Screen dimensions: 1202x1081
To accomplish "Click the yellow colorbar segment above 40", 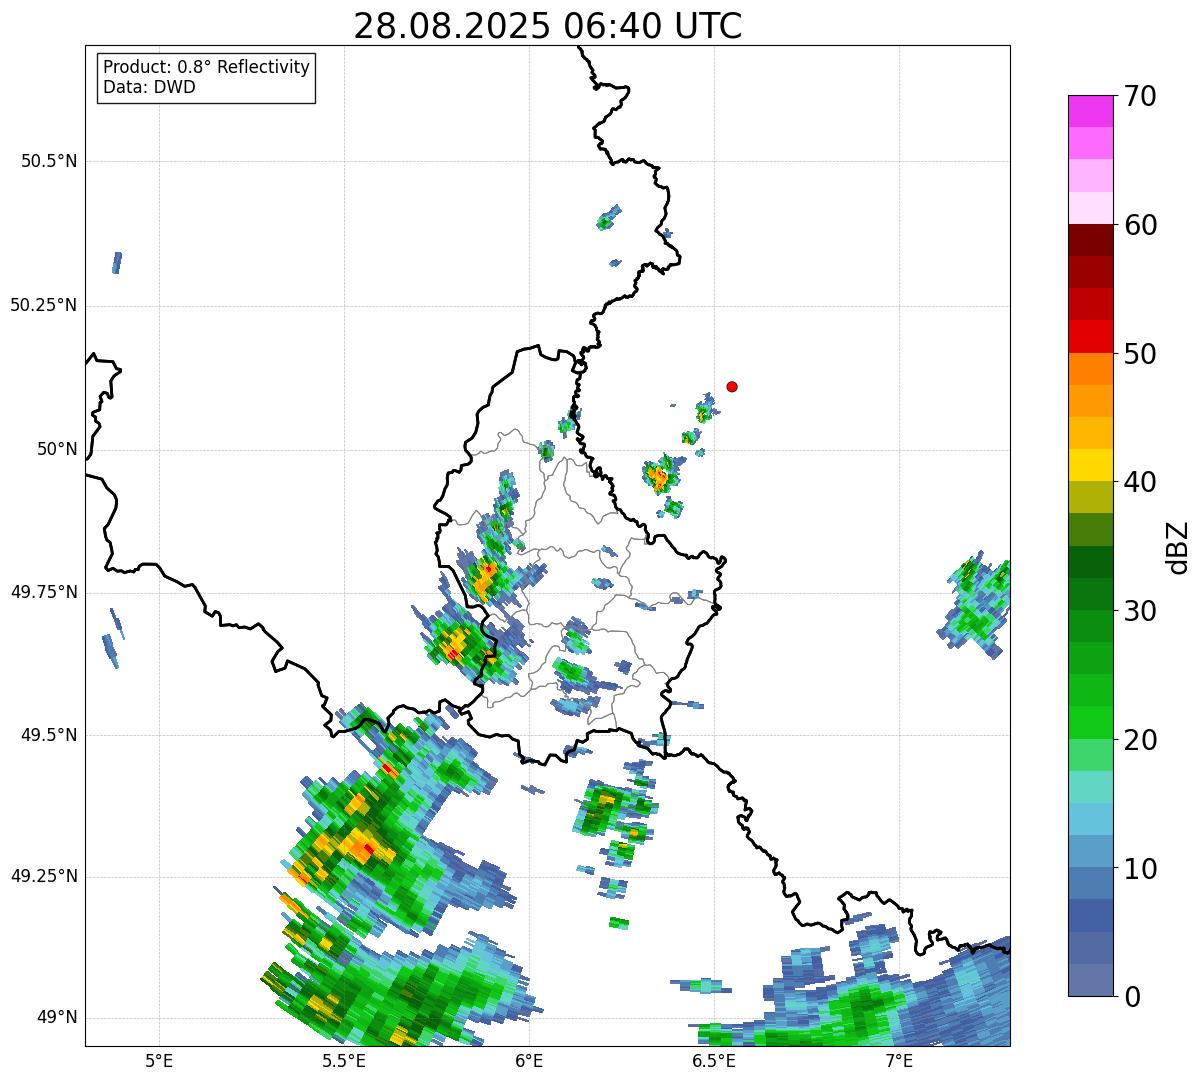I will tap(1090, 465).
